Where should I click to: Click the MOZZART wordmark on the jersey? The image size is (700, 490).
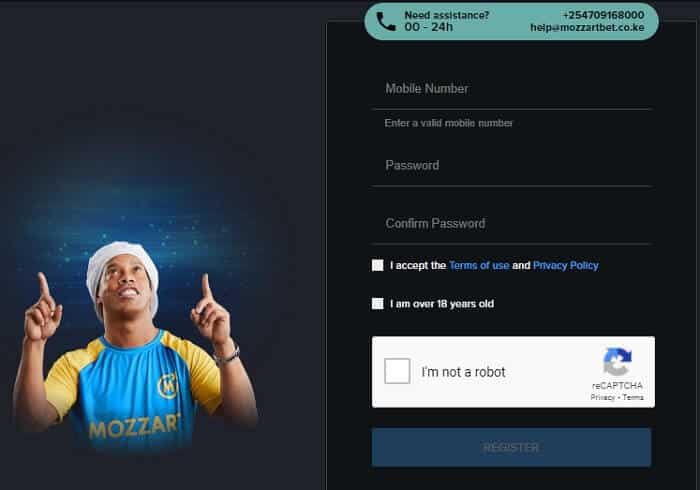coord(135,426)
